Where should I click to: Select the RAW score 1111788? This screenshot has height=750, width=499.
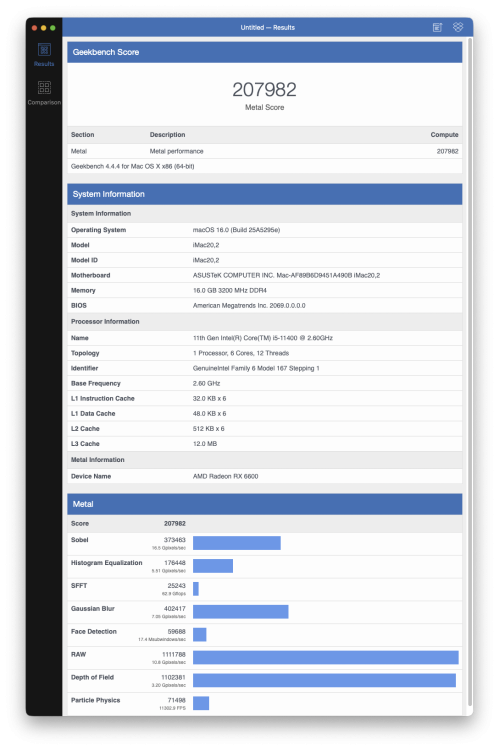(x=174, y=655)
